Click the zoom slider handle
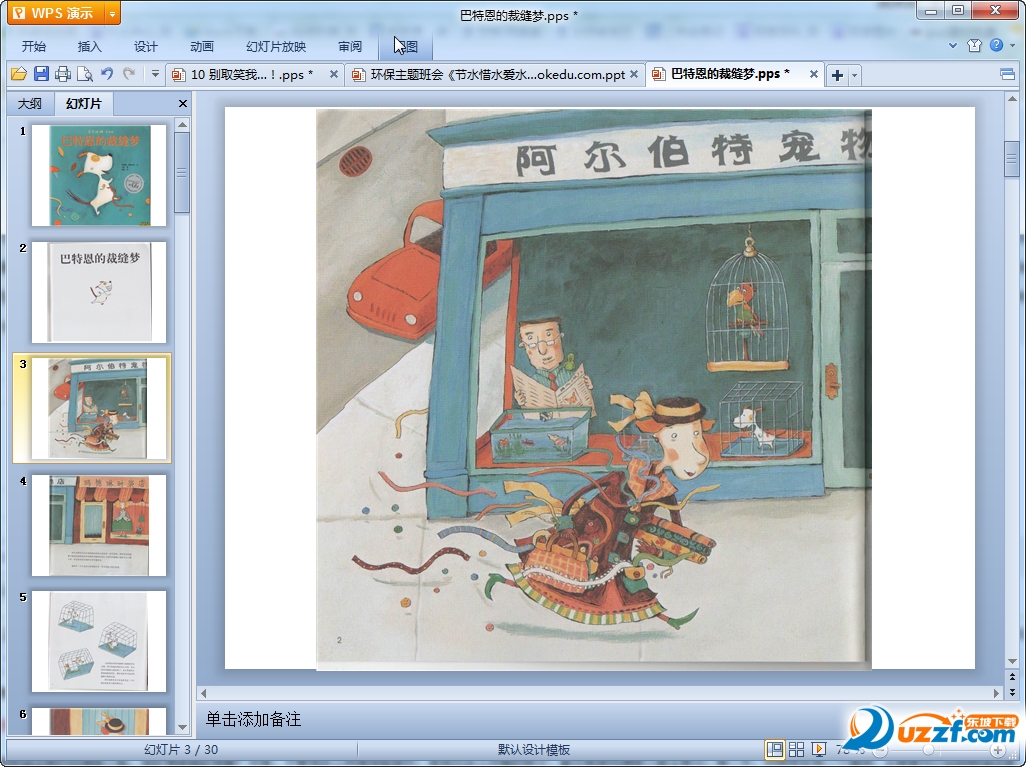The width and height of the screenshot is (1026, 767). click(x=928, y=750)
